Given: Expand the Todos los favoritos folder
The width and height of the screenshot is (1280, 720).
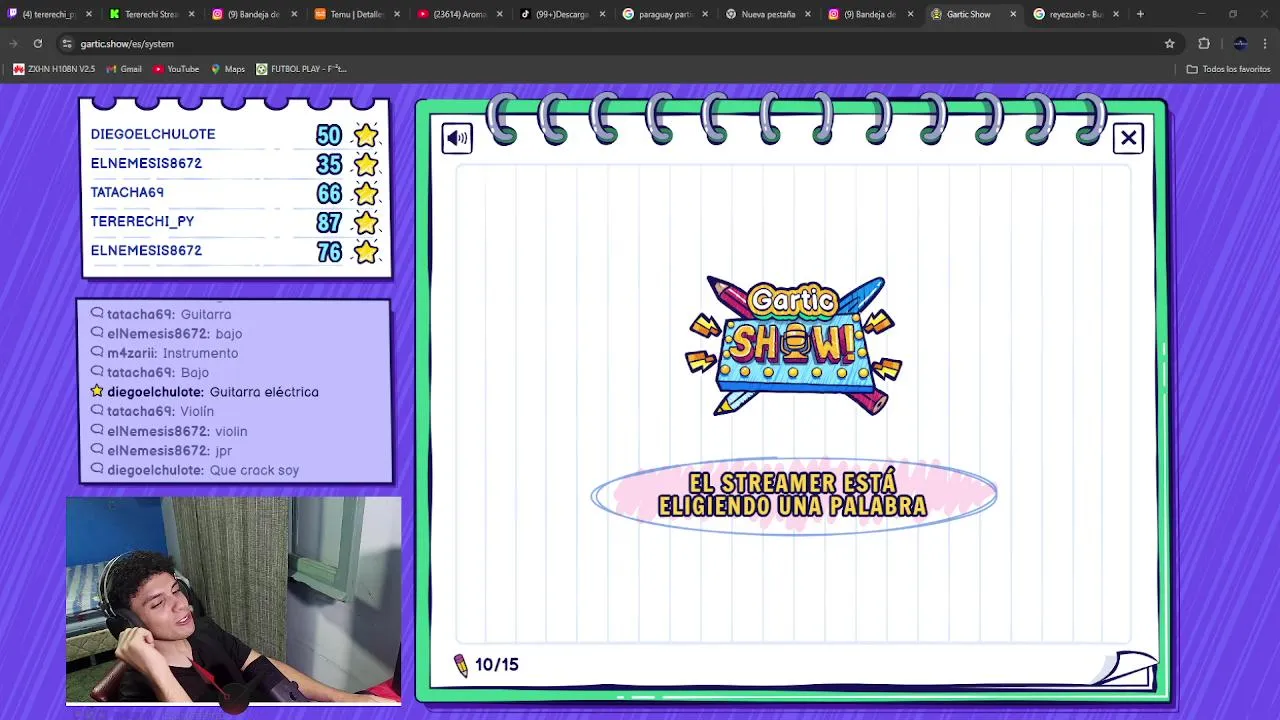Looking at the screenshot, I should (x=1228, y=69).
